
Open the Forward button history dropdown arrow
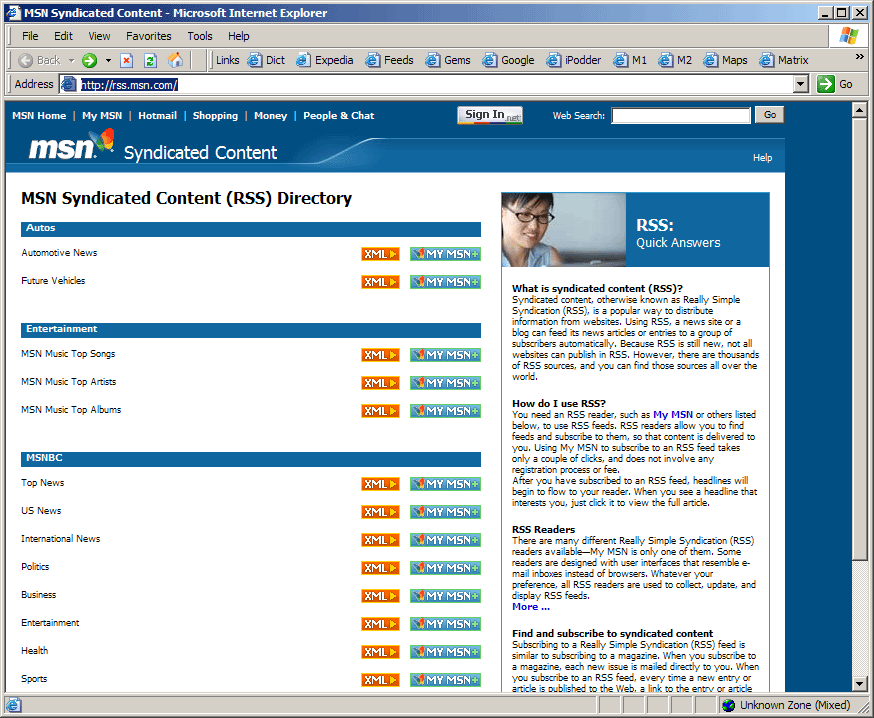[108, 60]
